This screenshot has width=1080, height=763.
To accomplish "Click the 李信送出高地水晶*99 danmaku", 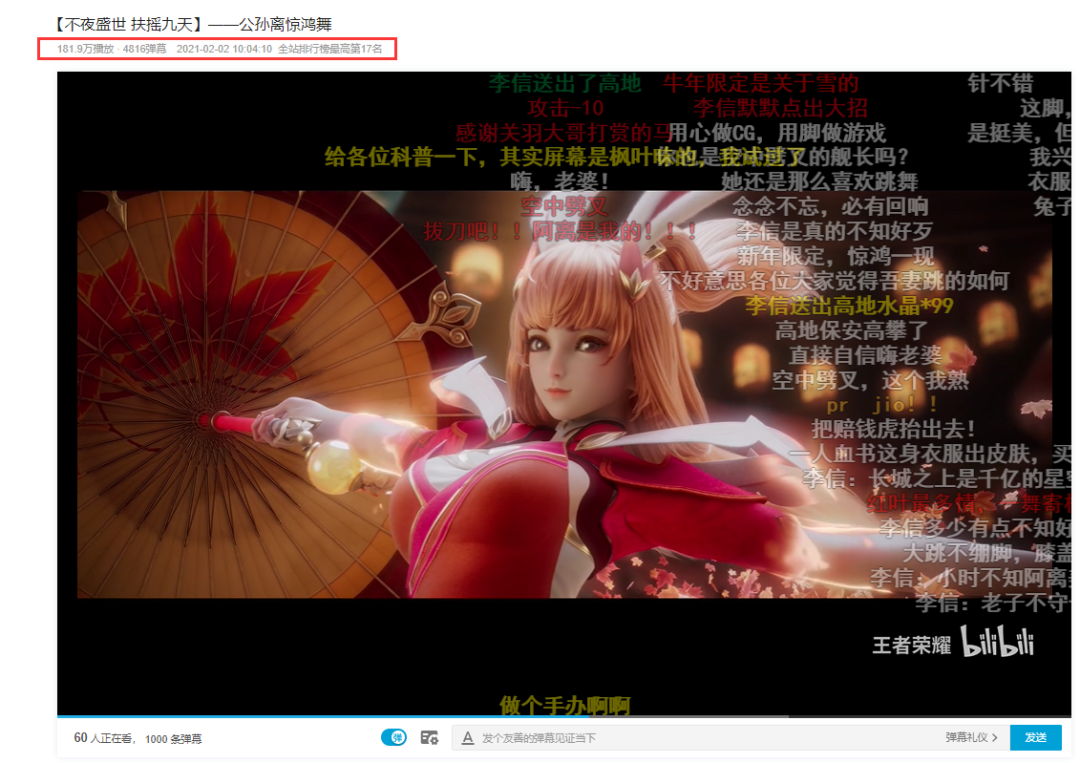I will (849, 305).
